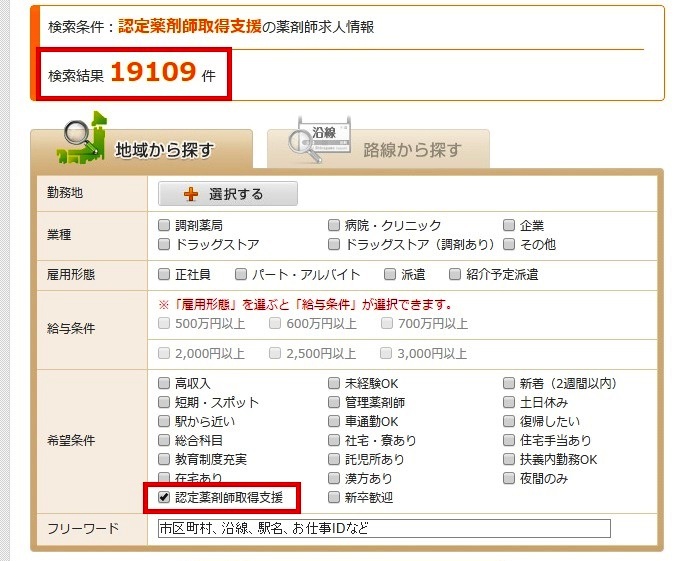Check 土日休み in desired conditions
The height and width of the screenshot is (561, 689).
coord(510,402)
